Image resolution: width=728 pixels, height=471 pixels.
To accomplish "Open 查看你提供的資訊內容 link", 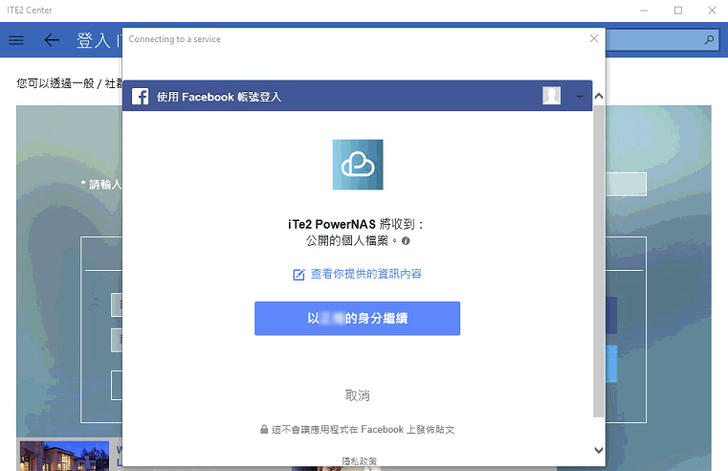I will tap(366, 274).
